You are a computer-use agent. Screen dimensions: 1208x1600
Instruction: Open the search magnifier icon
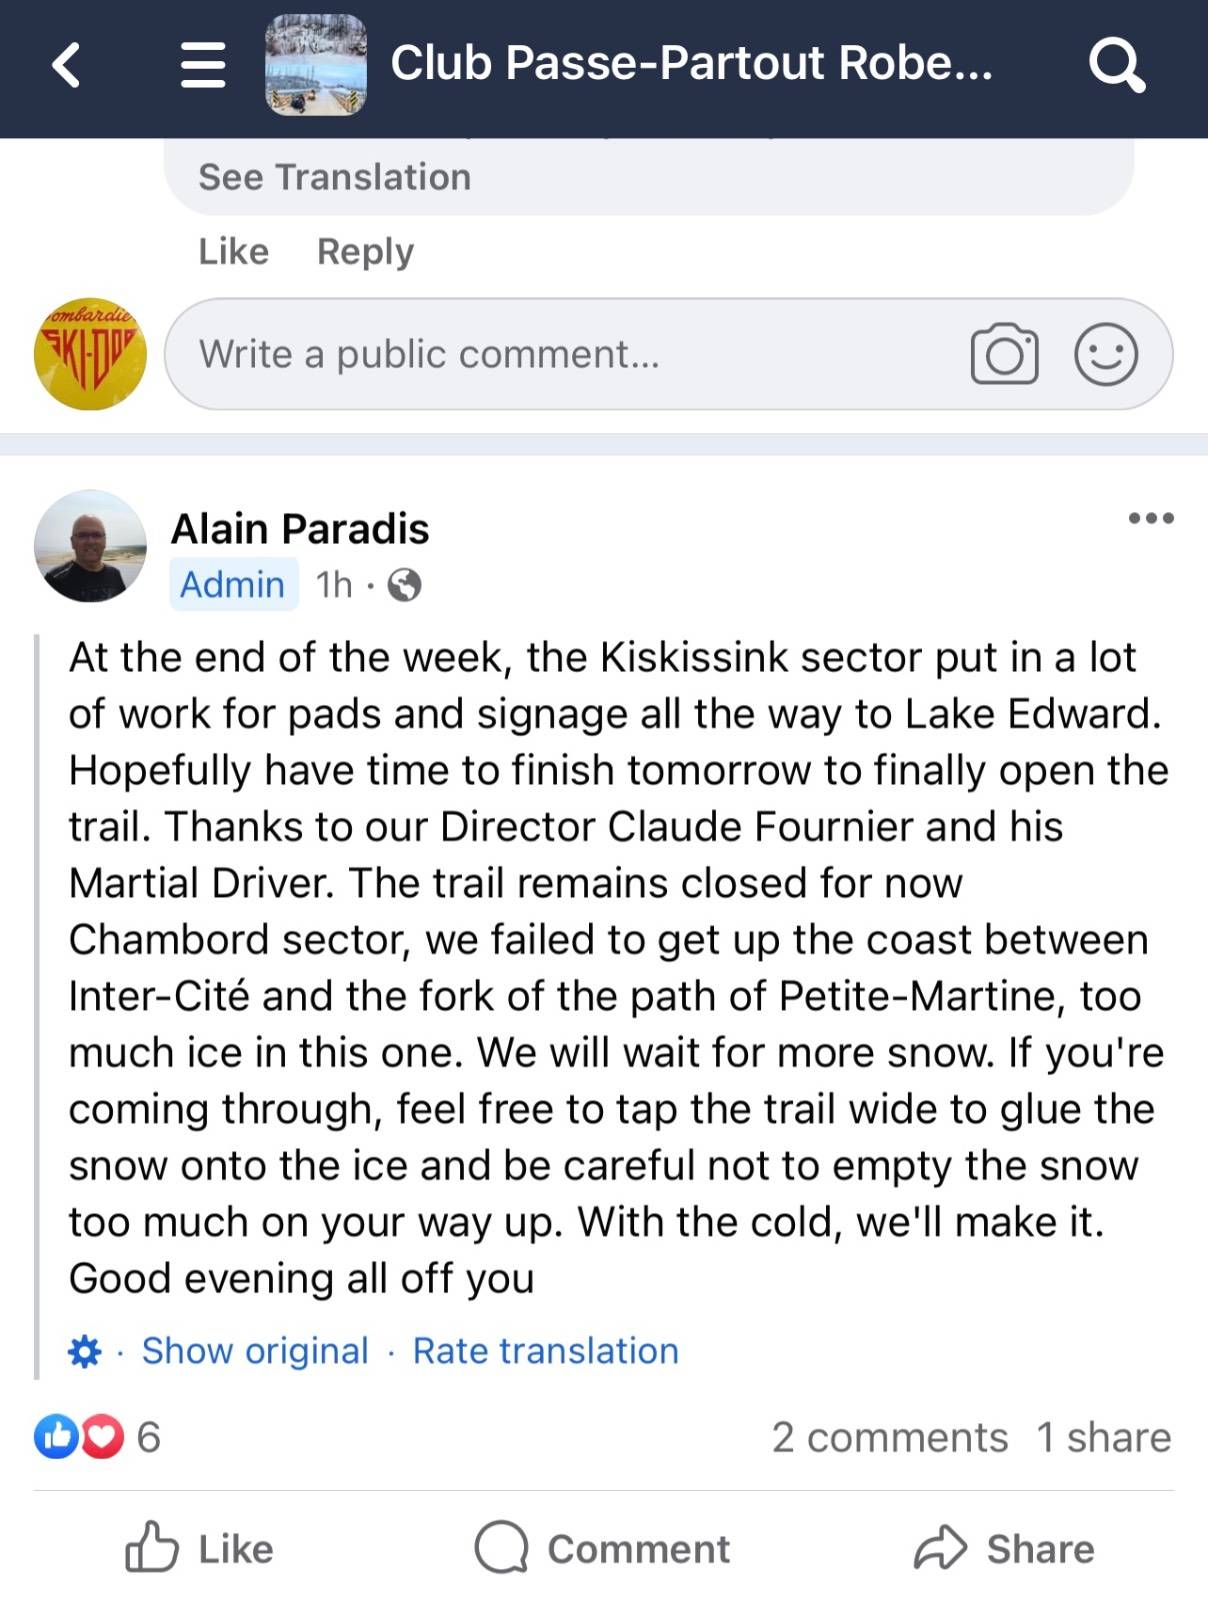1117,65
